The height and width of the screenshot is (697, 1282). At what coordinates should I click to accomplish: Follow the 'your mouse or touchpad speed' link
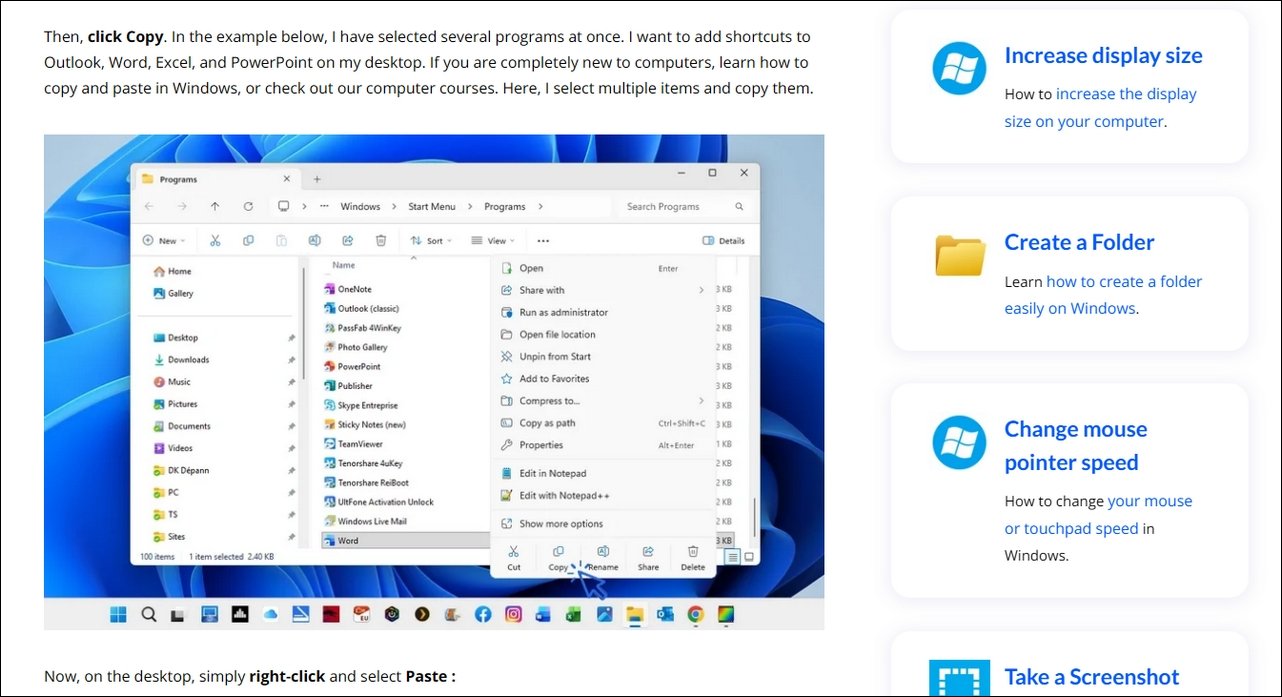(x=1098, y=514)
